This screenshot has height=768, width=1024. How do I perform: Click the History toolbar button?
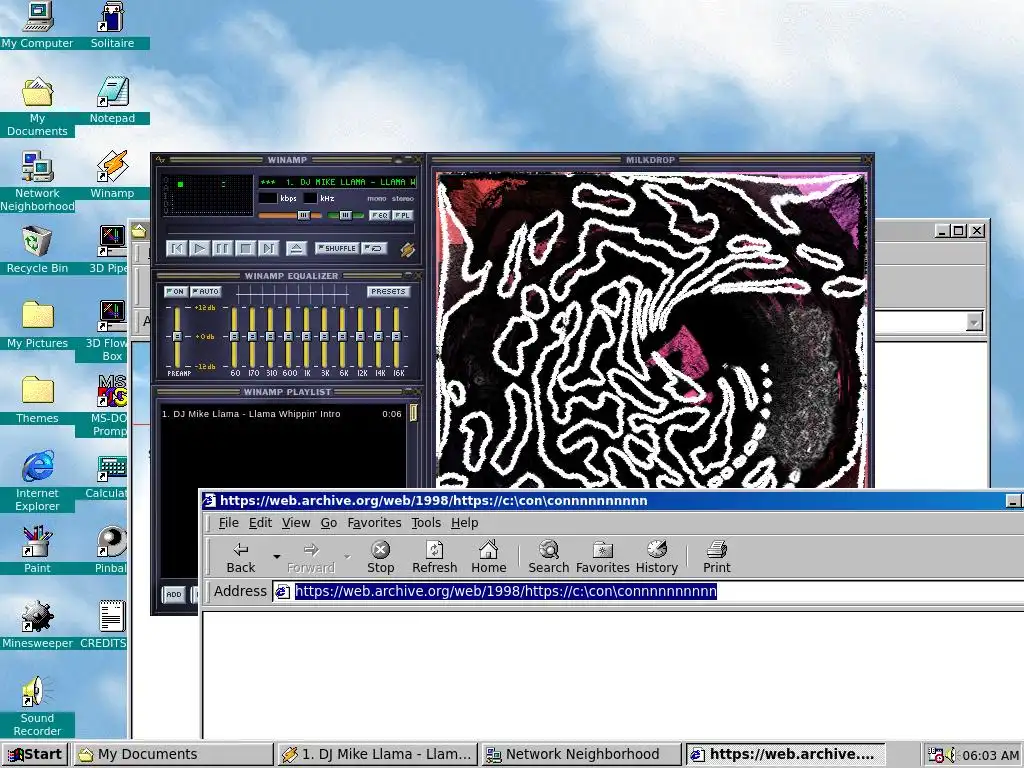[656, 557]
